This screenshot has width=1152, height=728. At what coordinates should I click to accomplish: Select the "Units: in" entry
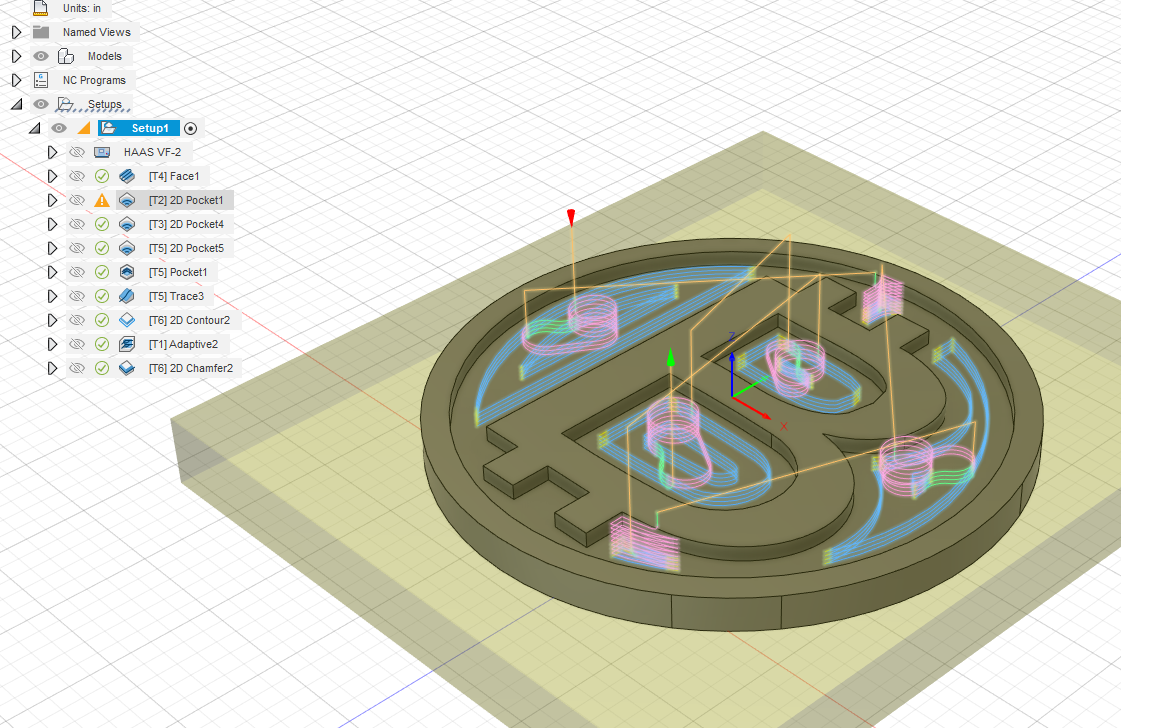(82, 8)
